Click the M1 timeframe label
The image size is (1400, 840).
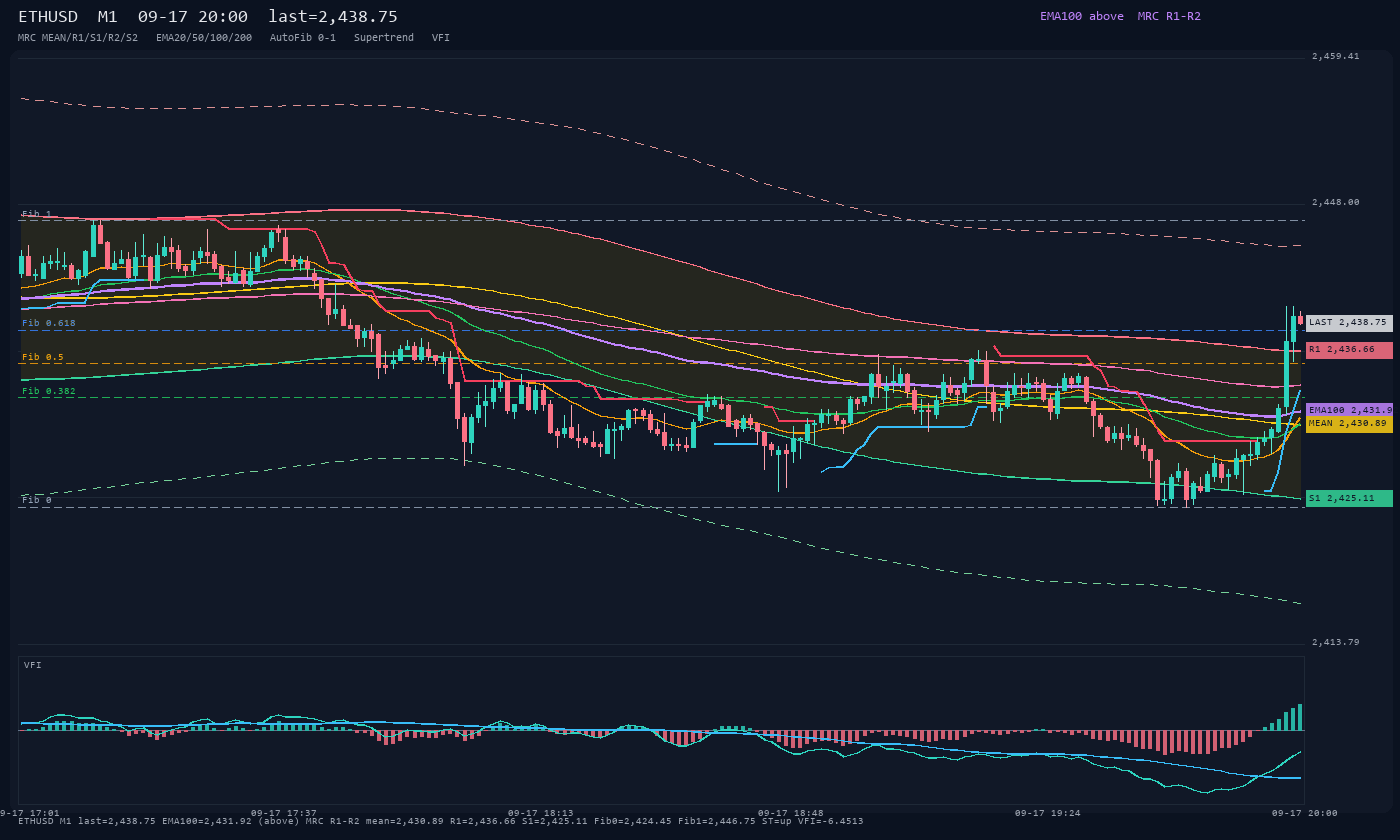[x=108, y=17]
